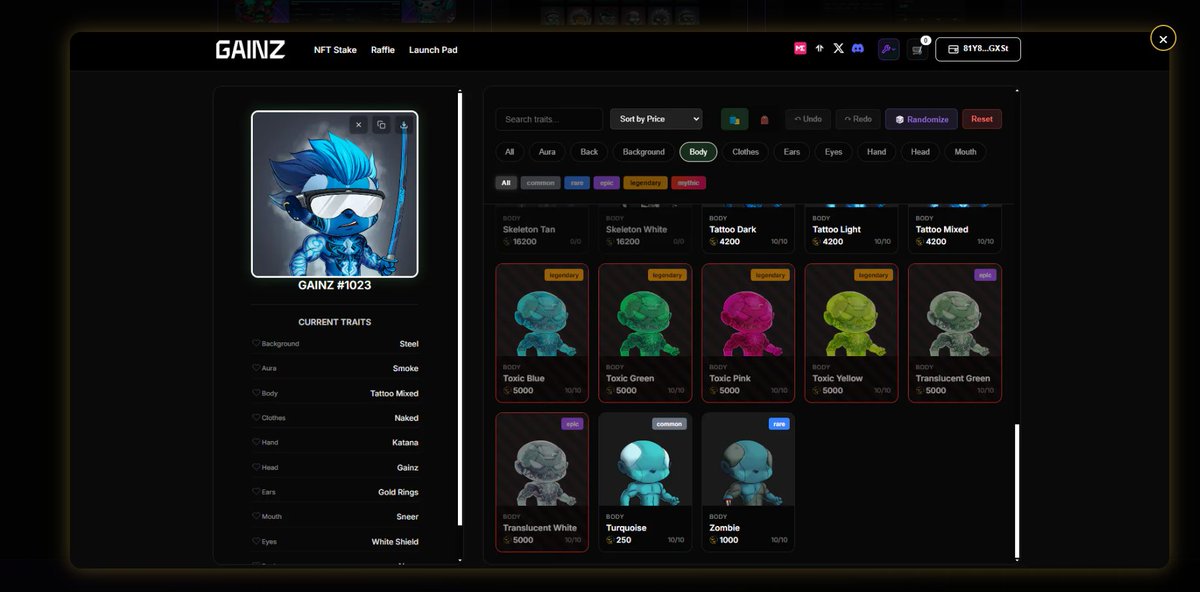Open the Raffle page
This screenshot has height=592, width=1200.
(383, 50)
